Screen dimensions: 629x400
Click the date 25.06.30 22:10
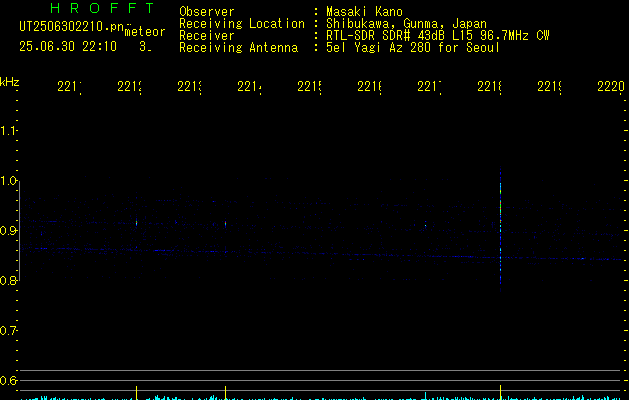[68, 47]
